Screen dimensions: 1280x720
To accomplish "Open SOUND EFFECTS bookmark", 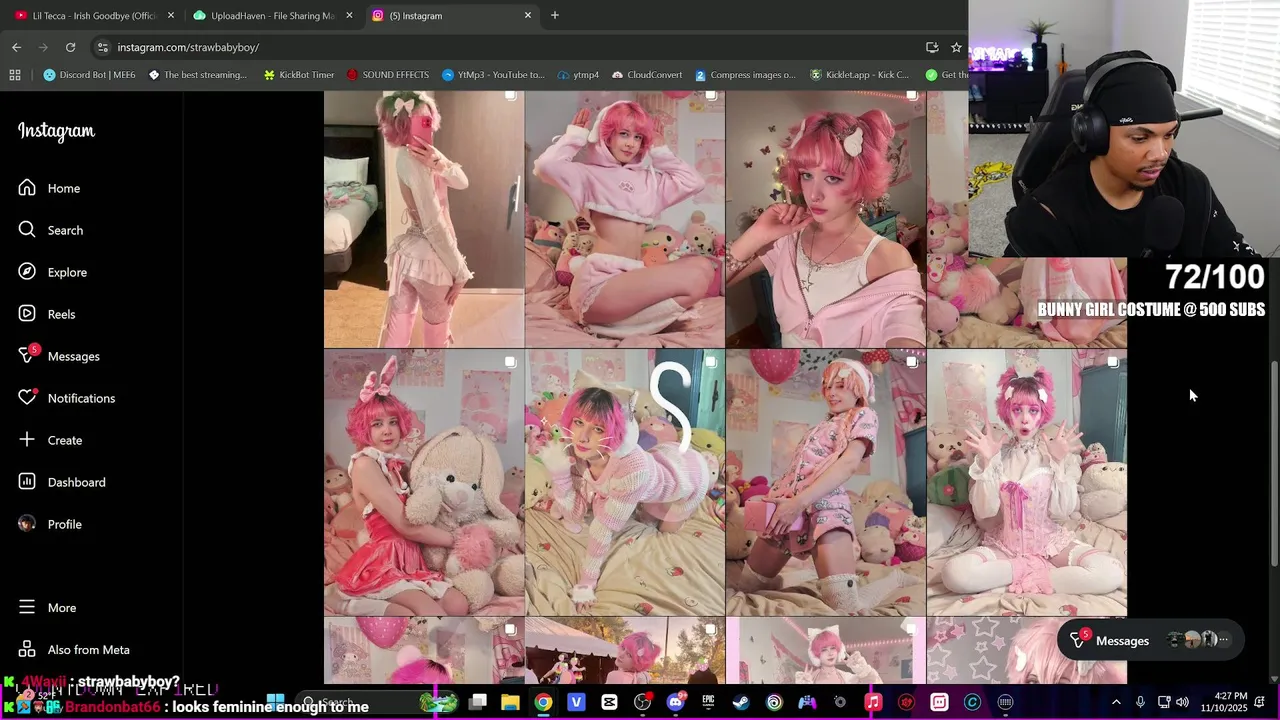I will (388, 75).
